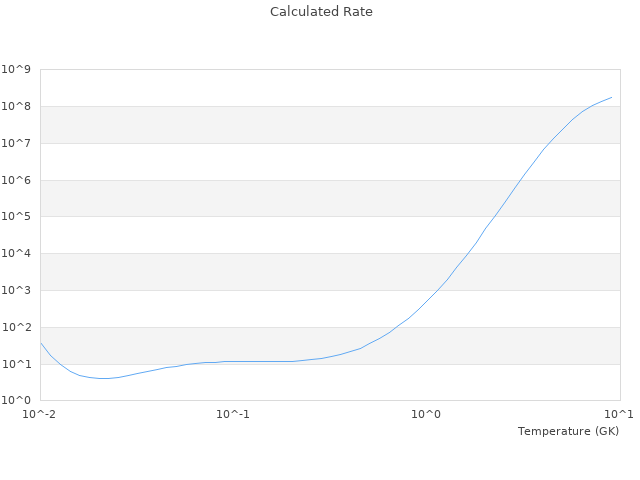The height and width of the screenshot is (480, 640).
Task: Select the 10^1 x-axis tick label
Action: click(620, 415)
